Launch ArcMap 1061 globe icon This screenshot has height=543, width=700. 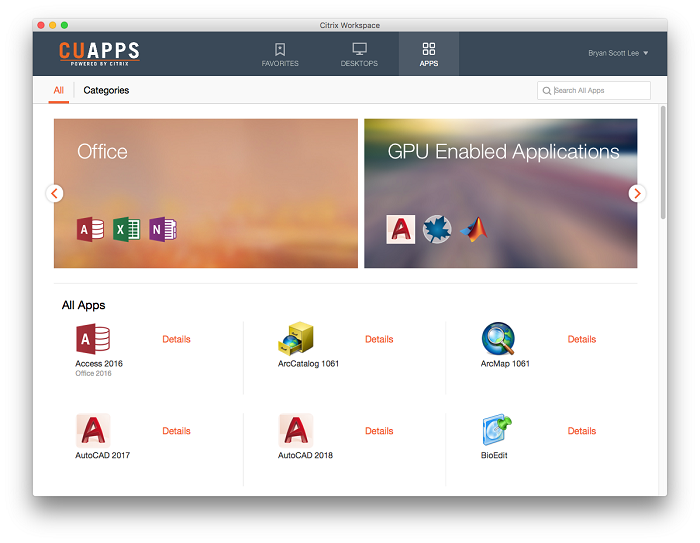coord(498,338)
